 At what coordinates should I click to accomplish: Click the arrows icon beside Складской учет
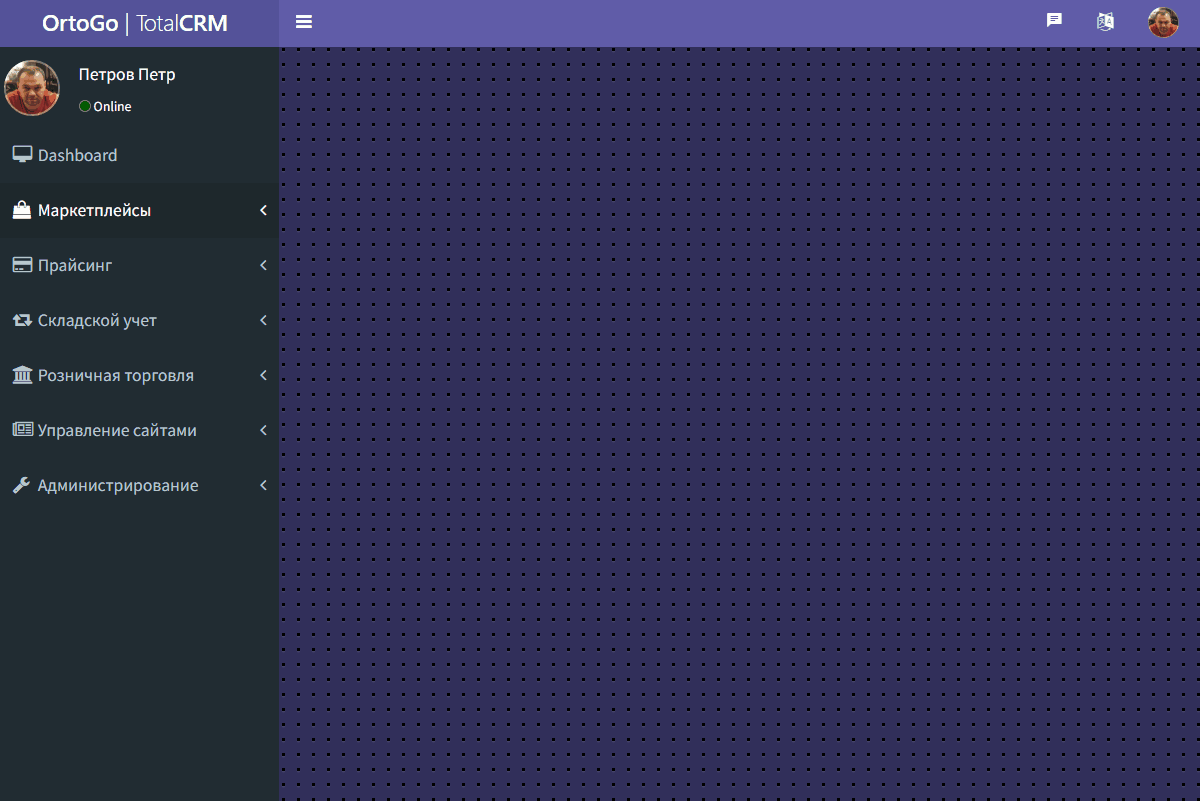(x=22, y=321)
